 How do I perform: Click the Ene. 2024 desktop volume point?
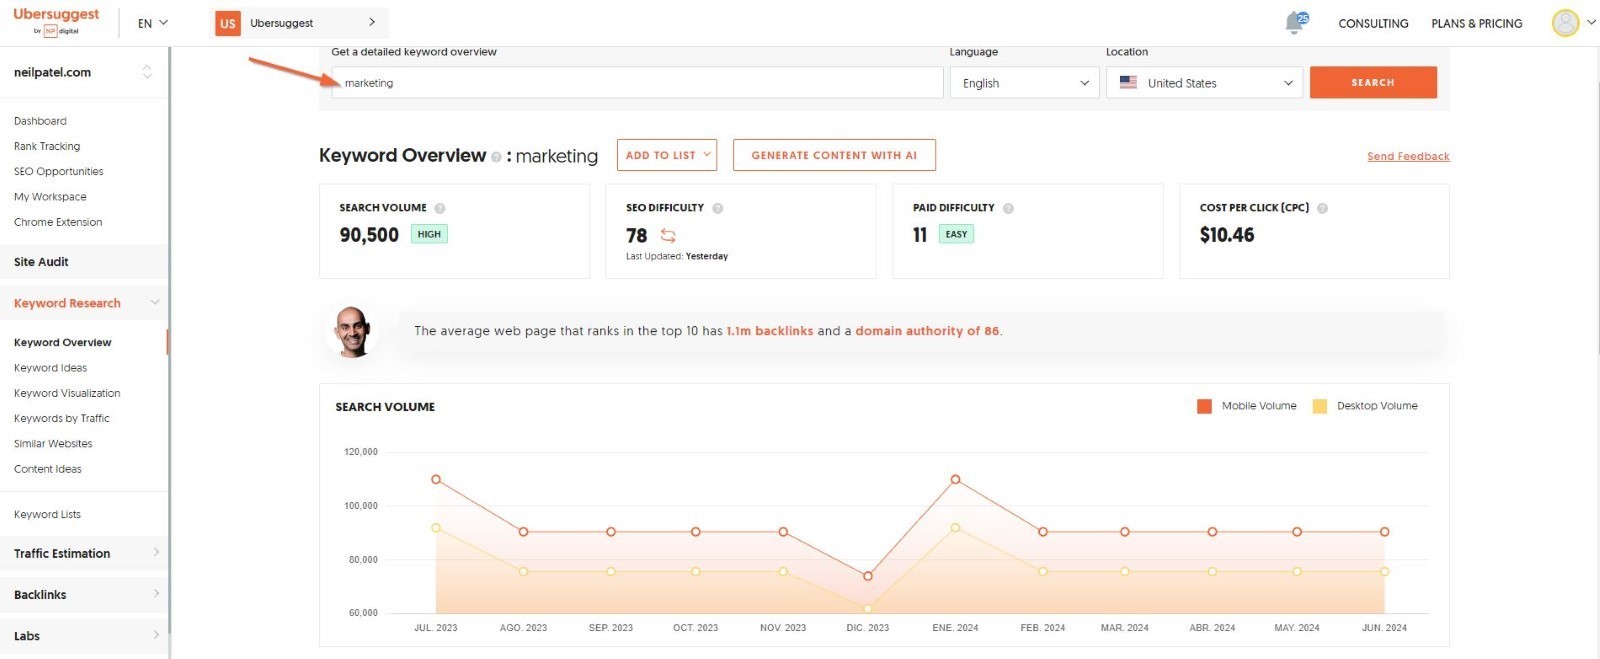pos(955,528)
